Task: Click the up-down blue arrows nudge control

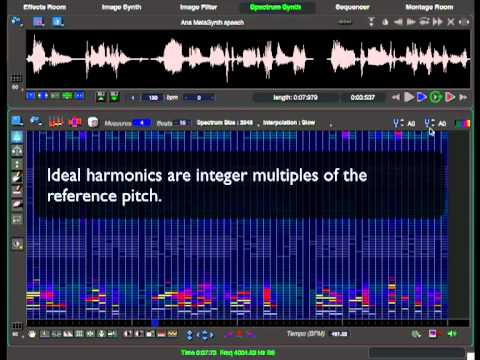Action: pos(189,334)
